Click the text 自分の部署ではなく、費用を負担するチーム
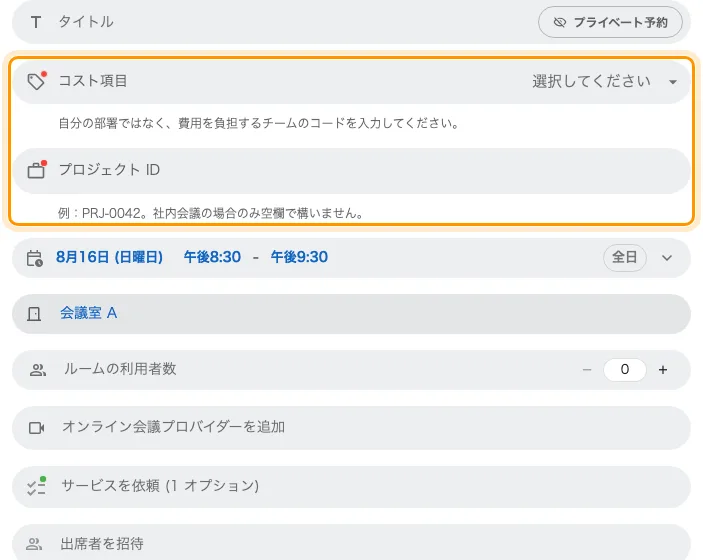703x560 pixels. [178, 123]
